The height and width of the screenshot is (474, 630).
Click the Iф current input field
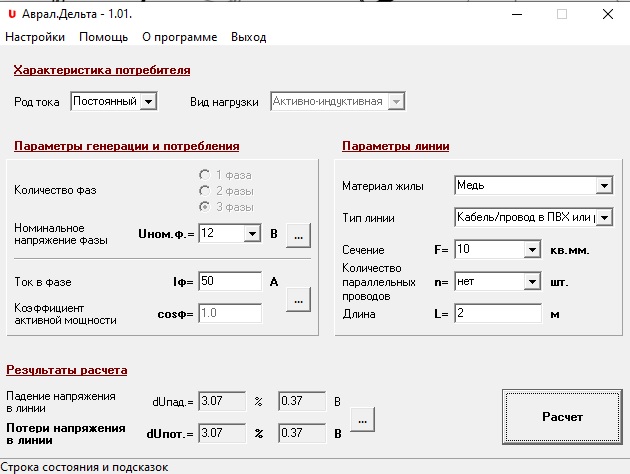click(230, 281)
